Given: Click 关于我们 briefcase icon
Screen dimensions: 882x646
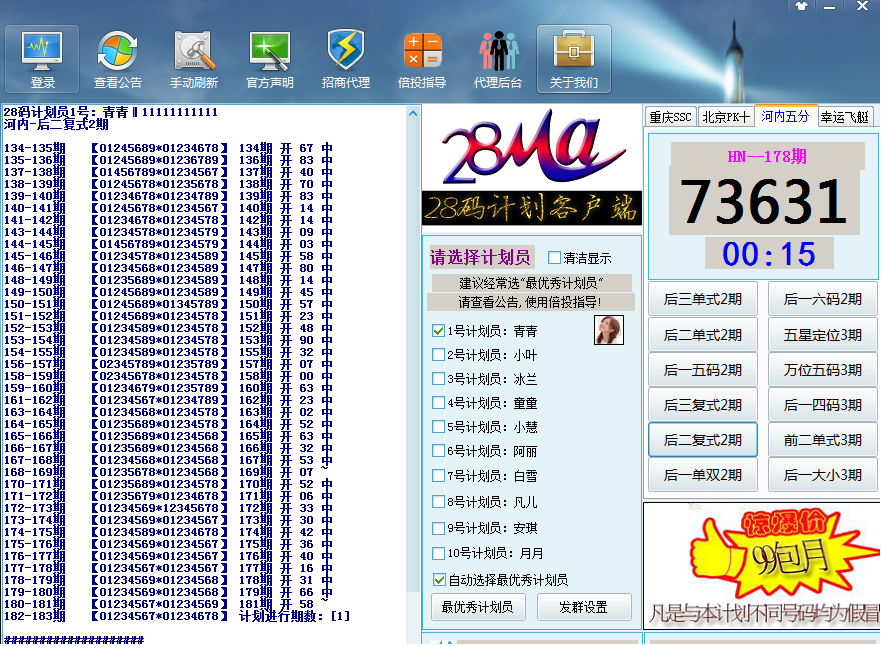Looking at the screenshot, I should (x=574, y=50).
